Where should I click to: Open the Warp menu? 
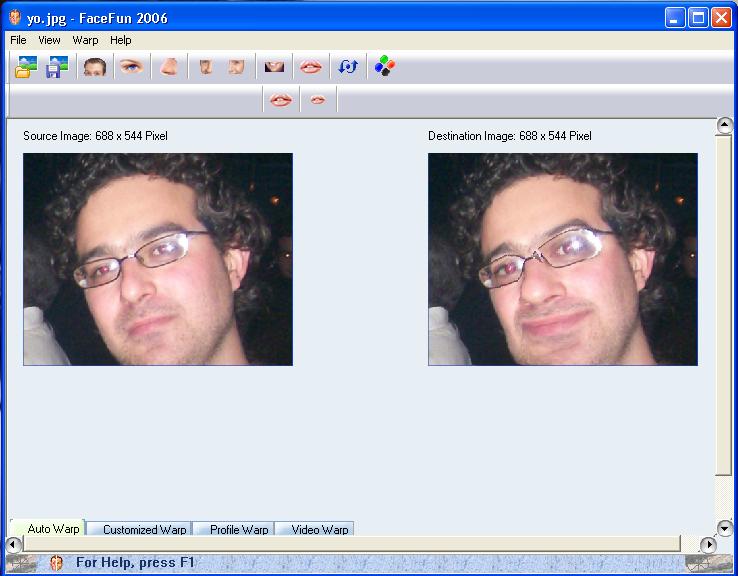pyautogui.click(x=85, y=40)
